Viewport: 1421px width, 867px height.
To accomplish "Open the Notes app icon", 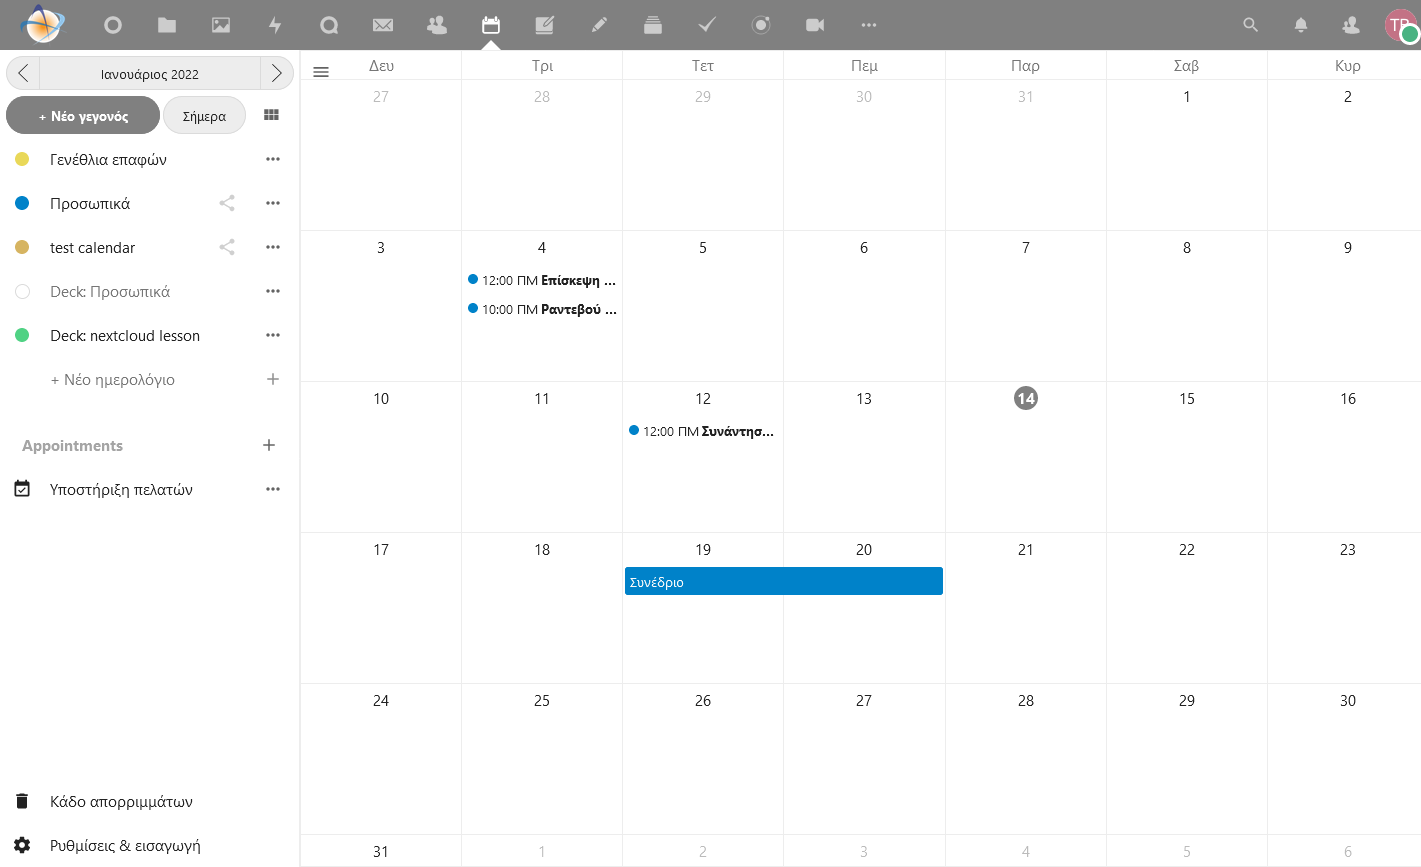I will 545,25.
